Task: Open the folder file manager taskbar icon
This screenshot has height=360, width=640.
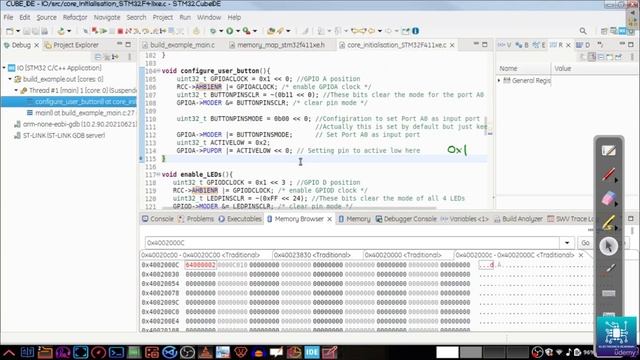Action: point(45,352)
